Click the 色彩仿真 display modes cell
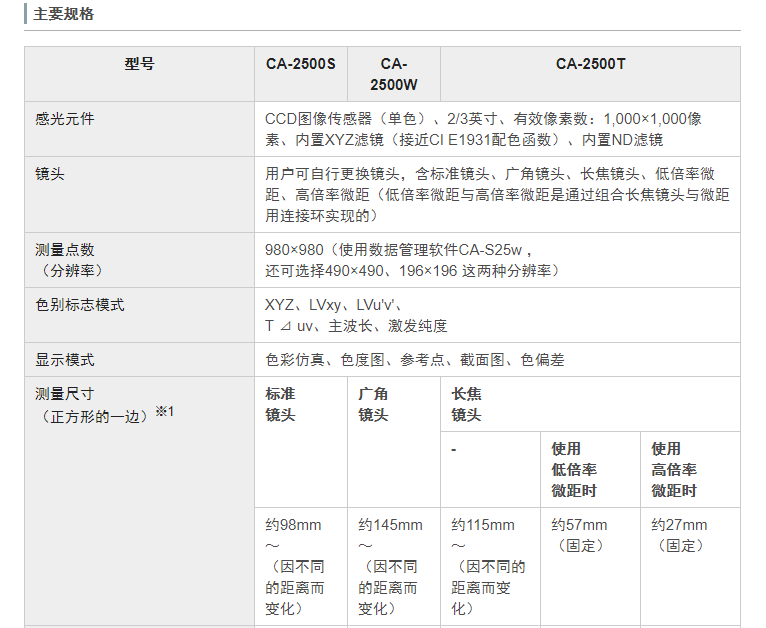Viewport: 766px width, 628px height. coord(497,359)
